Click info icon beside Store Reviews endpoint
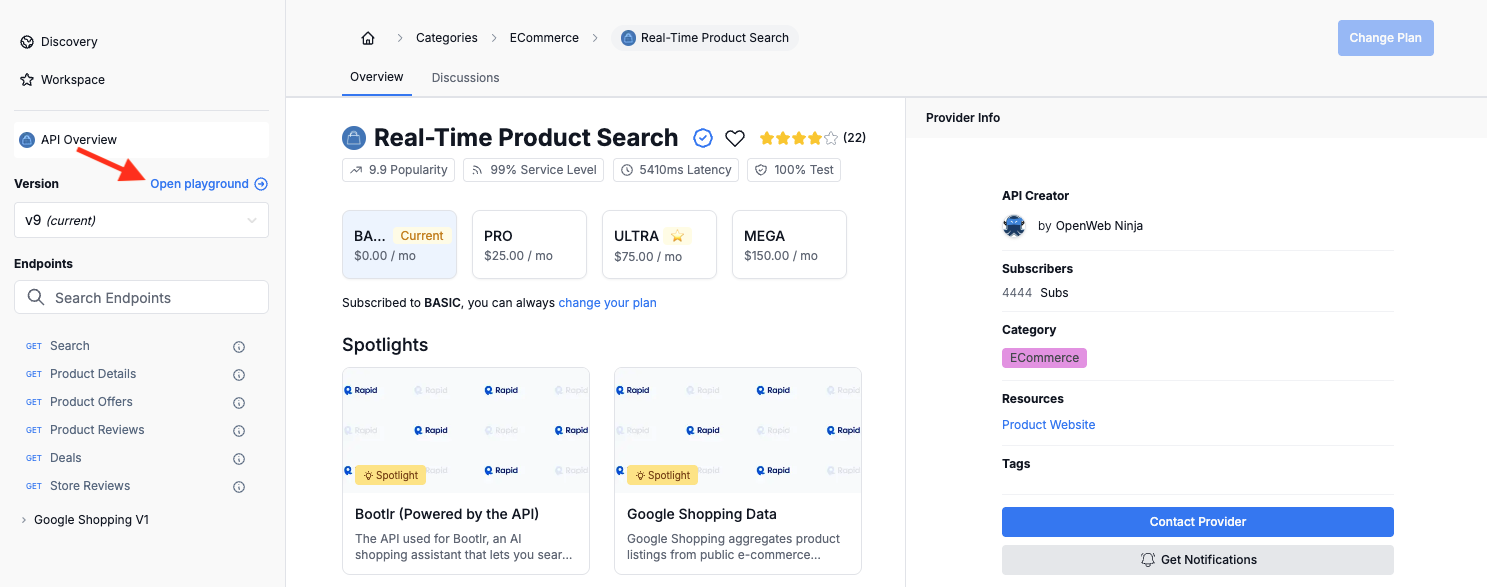The width and height of the screenshot is (1487, 587). click(239, 487)
